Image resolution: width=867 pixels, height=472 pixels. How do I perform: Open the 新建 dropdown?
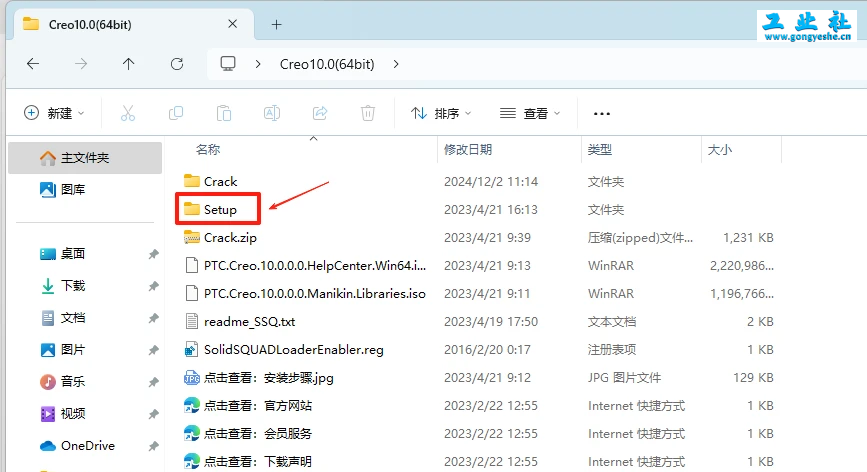point(54,113)
